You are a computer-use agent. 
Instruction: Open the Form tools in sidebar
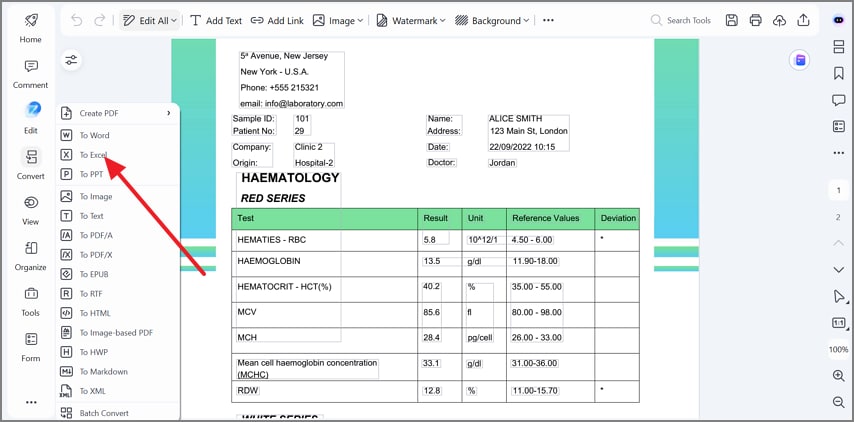(30, 347)
